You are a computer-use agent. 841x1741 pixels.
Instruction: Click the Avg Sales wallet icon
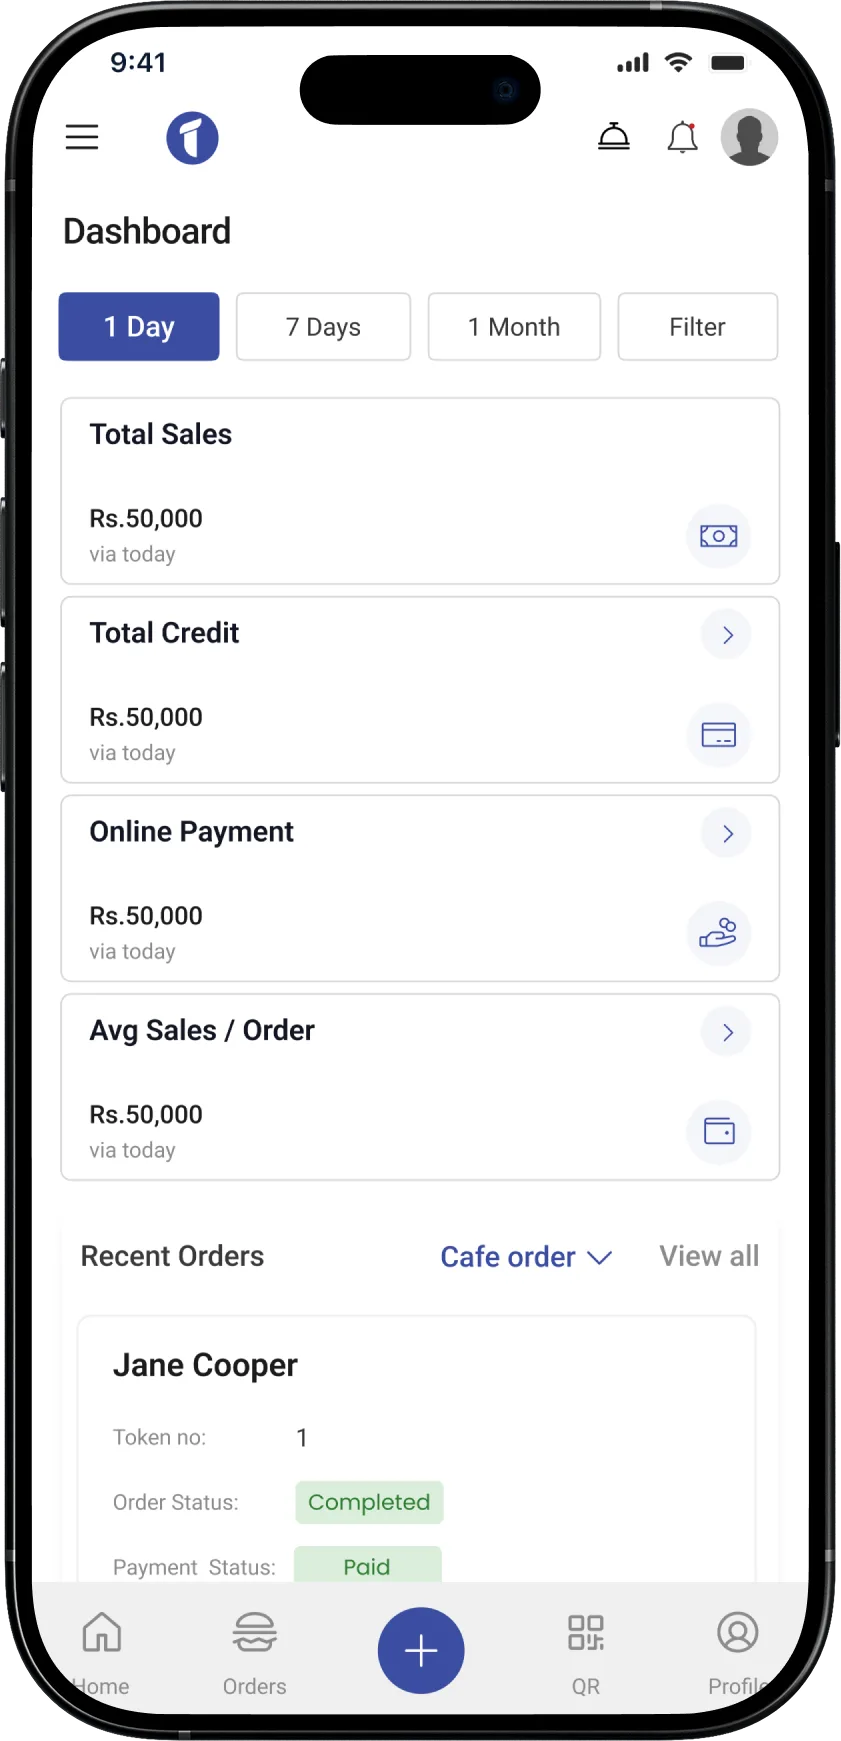(x=718, y=1131)
